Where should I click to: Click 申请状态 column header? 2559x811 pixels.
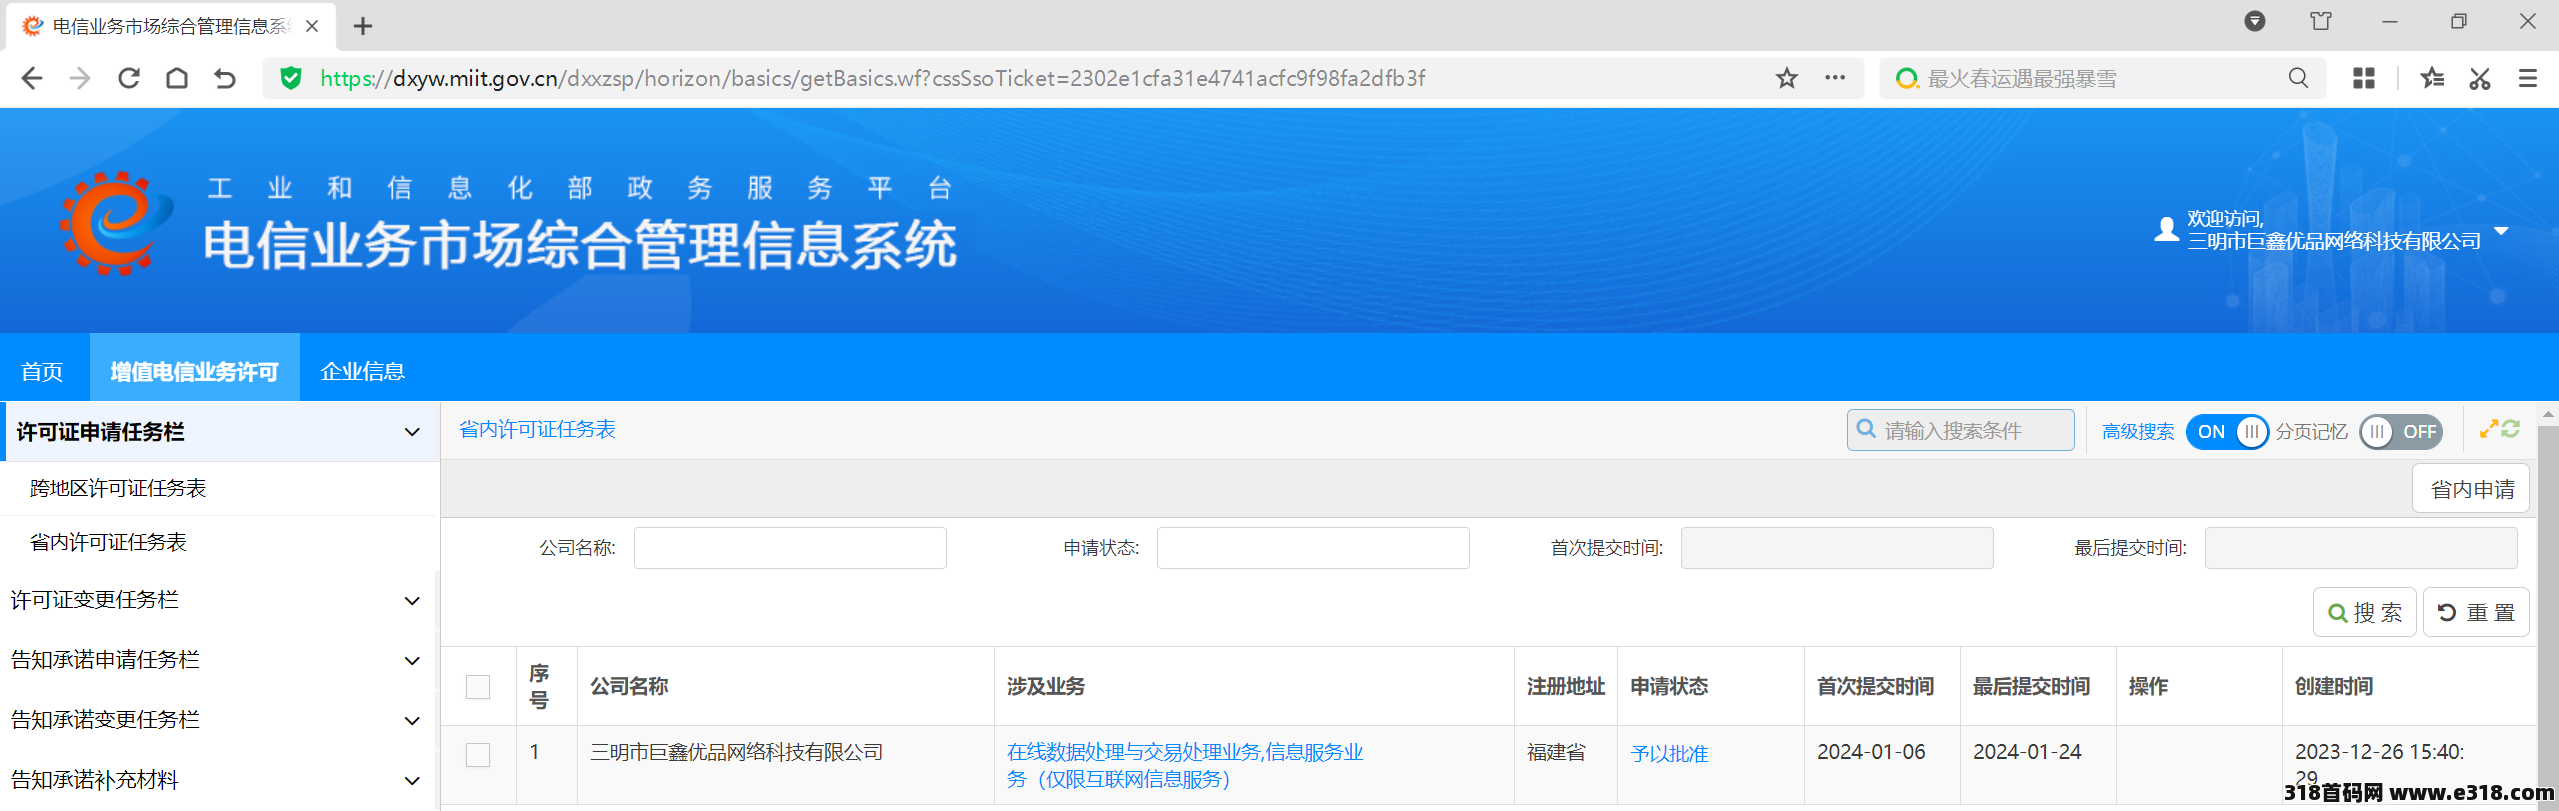(x=1669, y=686)
